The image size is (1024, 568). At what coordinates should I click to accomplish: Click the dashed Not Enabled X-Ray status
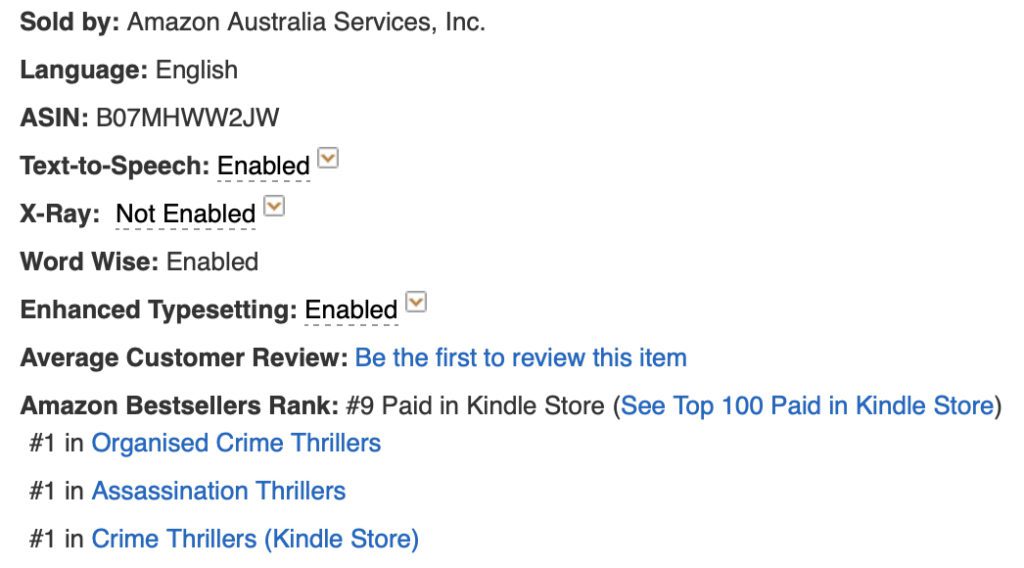click(x=186, y=214)
